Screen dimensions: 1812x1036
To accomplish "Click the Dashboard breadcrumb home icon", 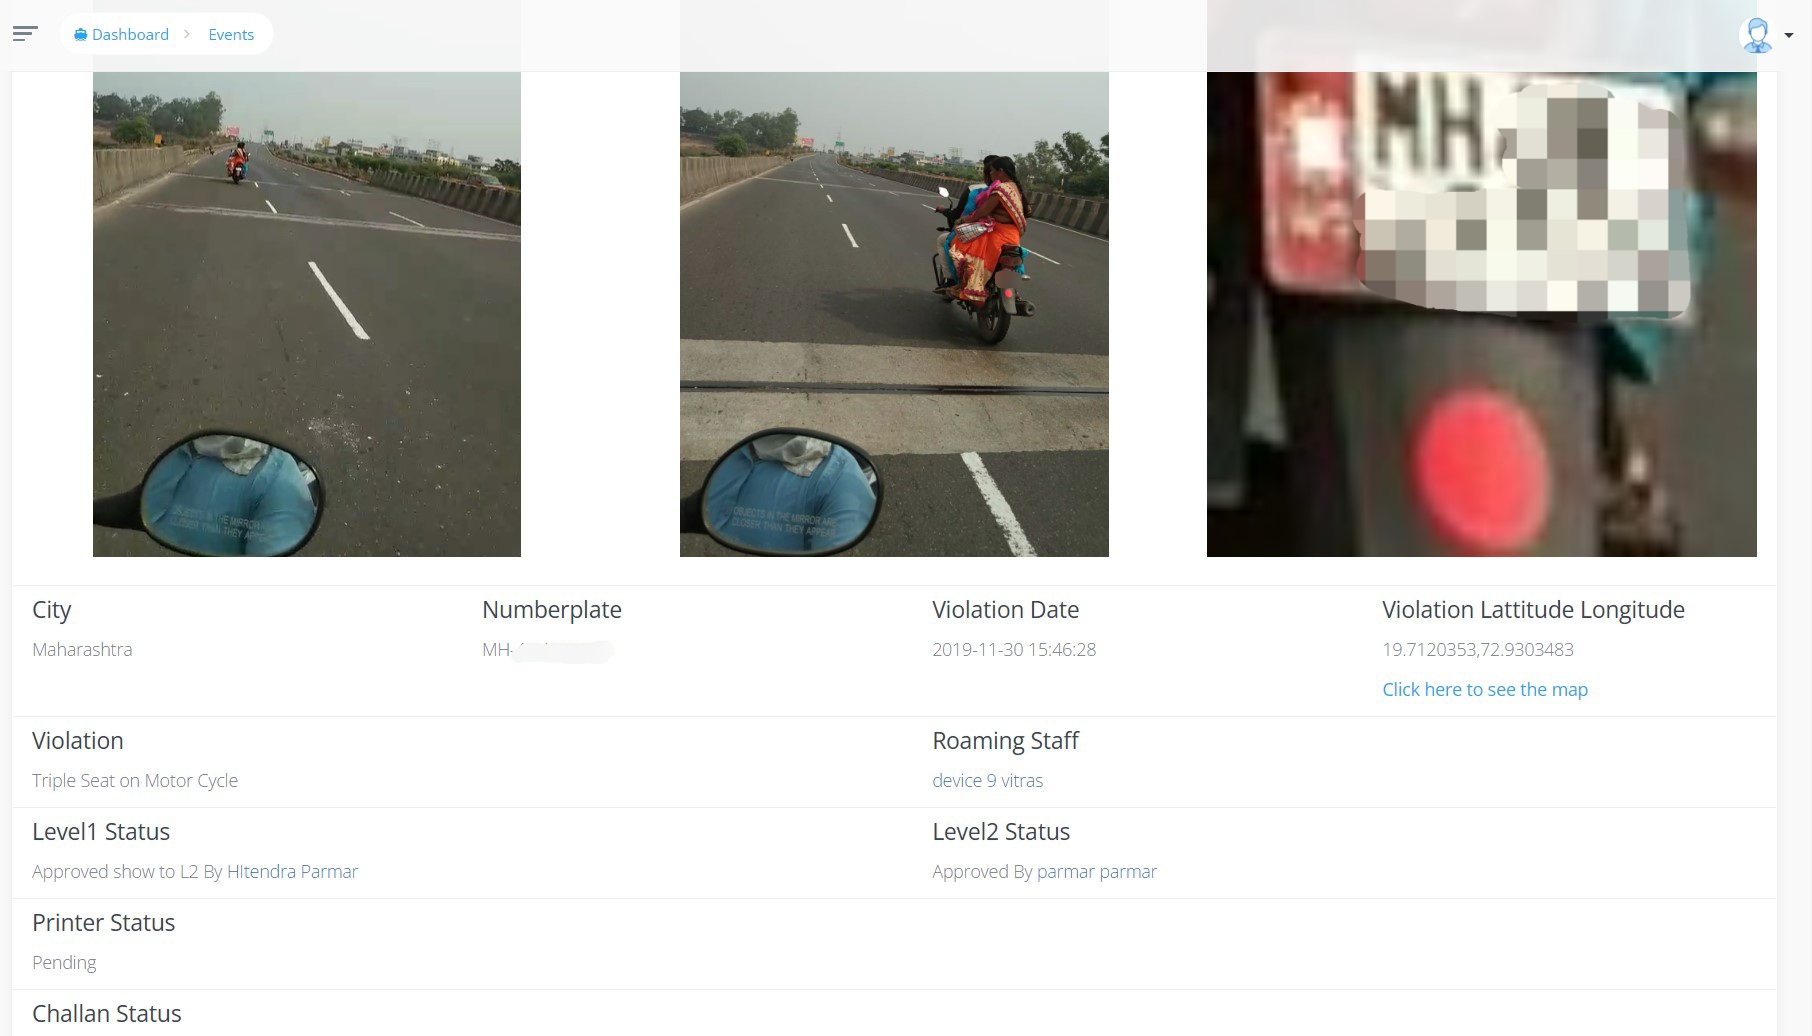I will [x=81, y=35].
